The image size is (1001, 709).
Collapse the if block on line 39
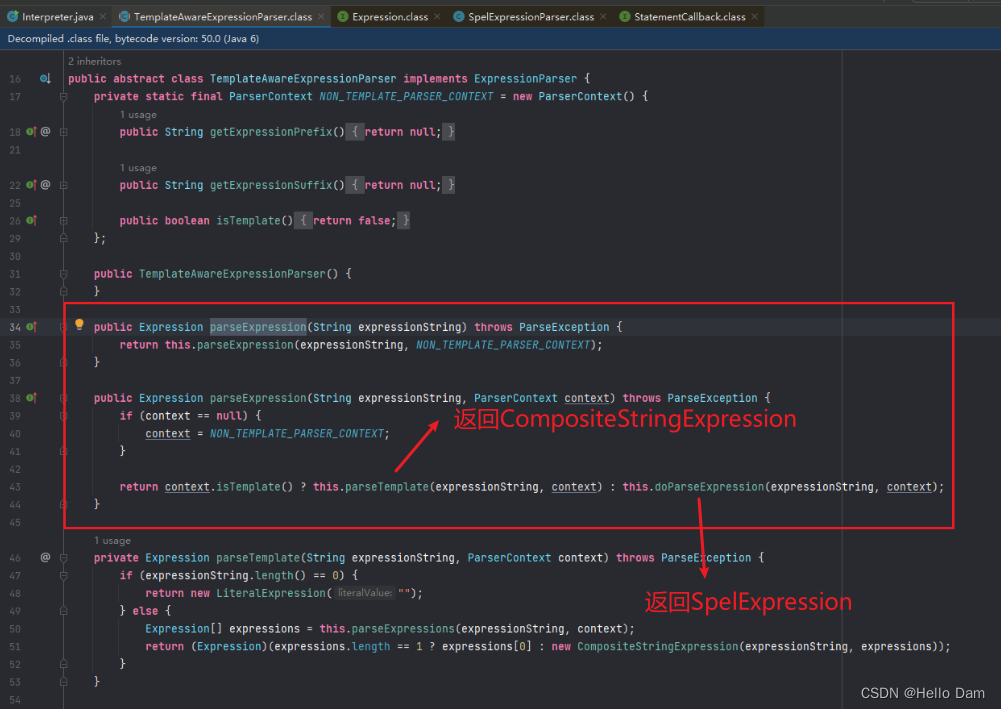(x=63, y=416)
